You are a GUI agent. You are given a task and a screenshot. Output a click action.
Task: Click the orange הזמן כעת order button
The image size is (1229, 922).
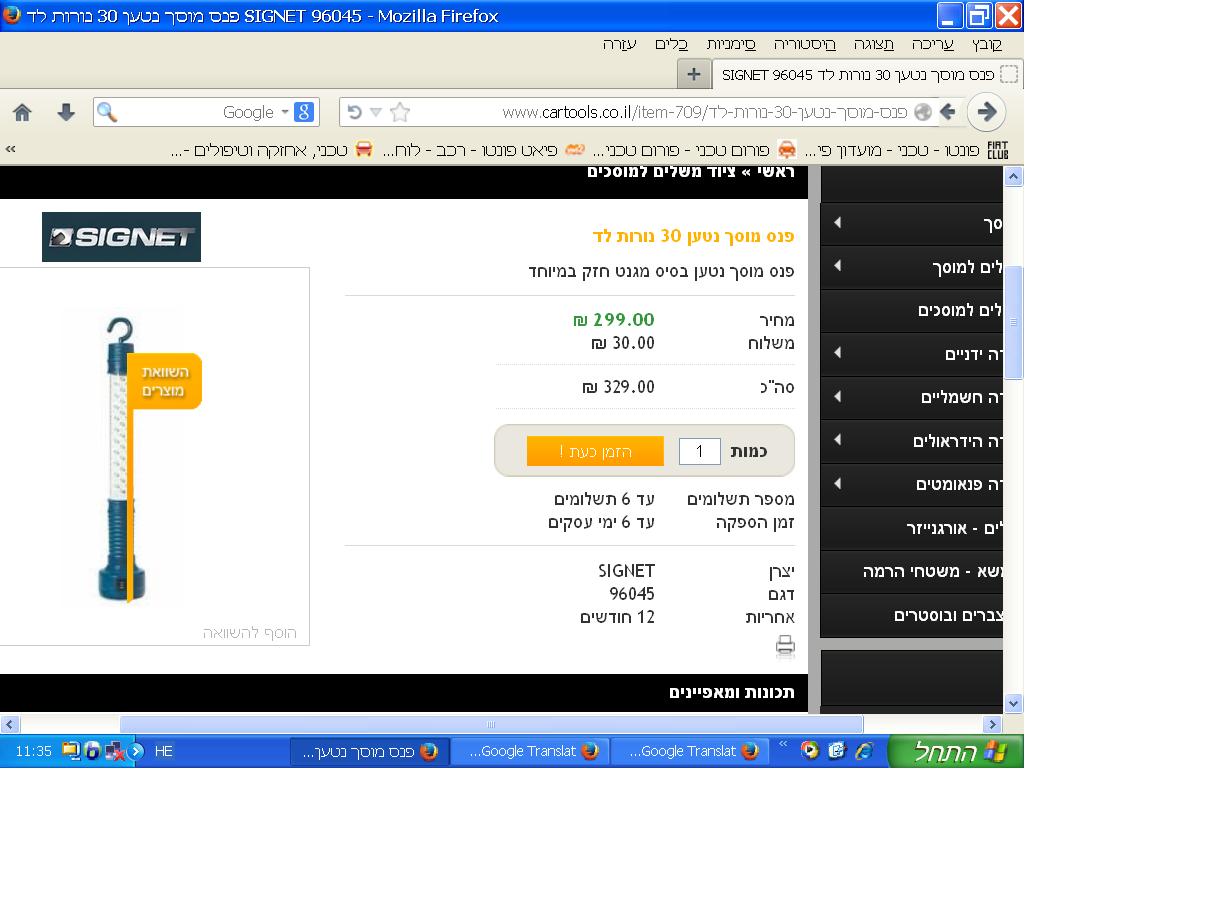click(x=595, y=451)
